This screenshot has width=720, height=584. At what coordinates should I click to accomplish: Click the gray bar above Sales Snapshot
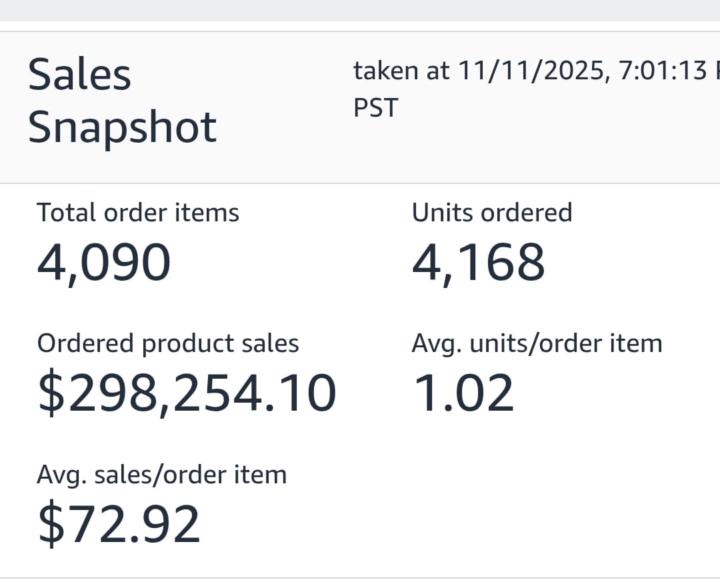[x=360, y=10]
